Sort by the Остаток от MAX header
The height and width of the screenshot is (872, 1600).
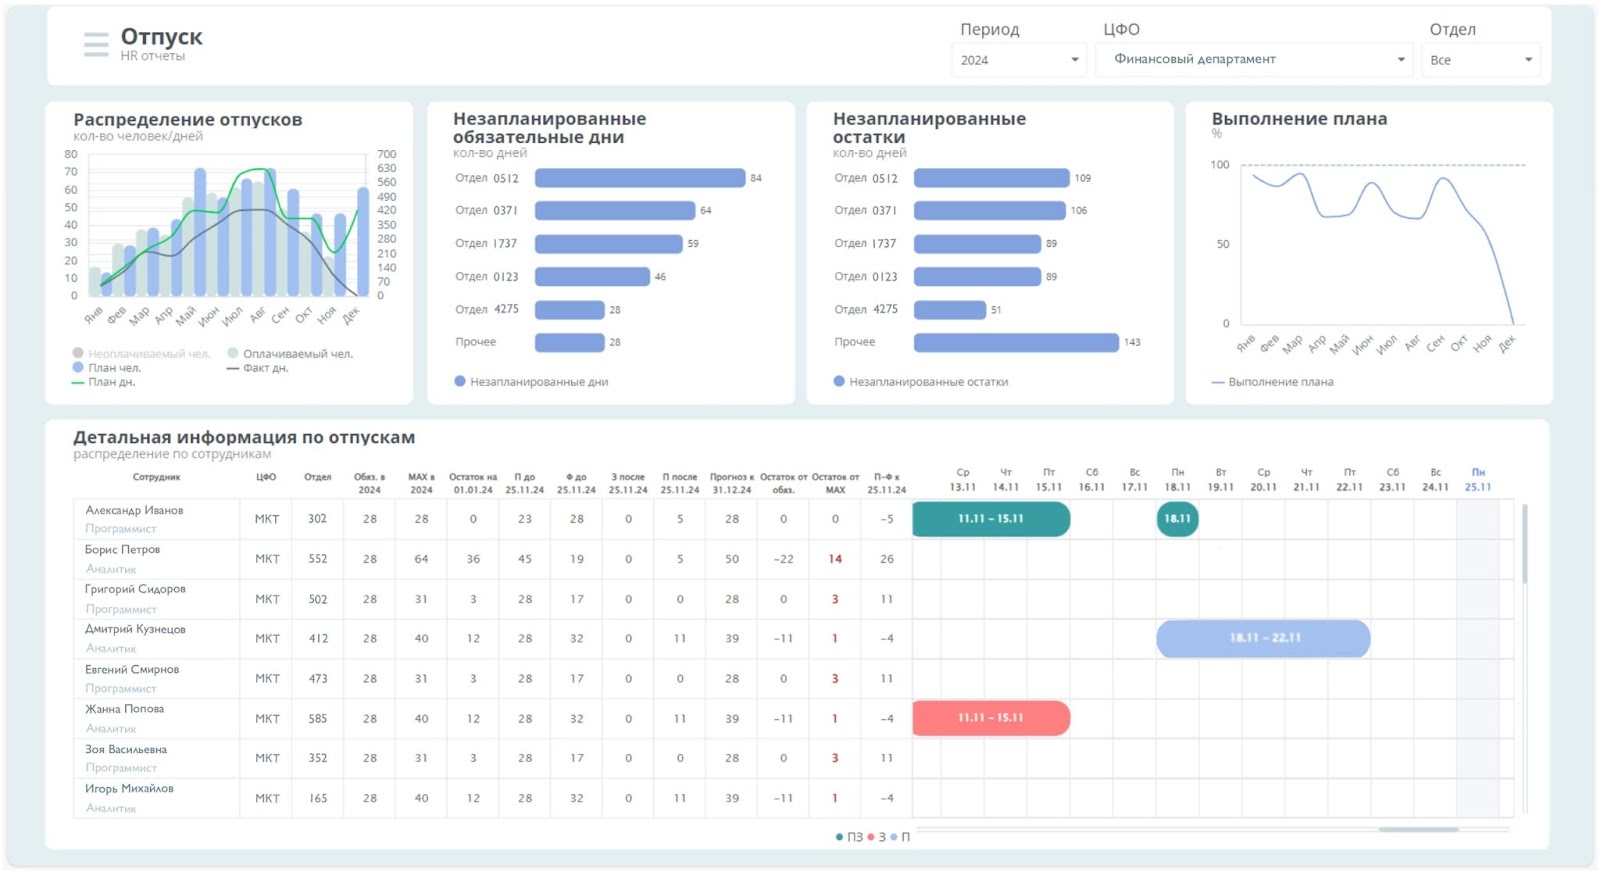click(835, 483)
